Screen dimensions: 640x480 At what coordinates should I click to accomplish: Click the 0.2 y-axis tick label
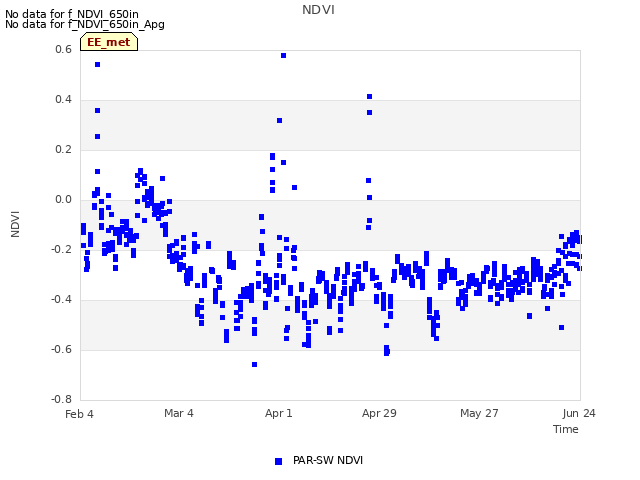[63, 149]
